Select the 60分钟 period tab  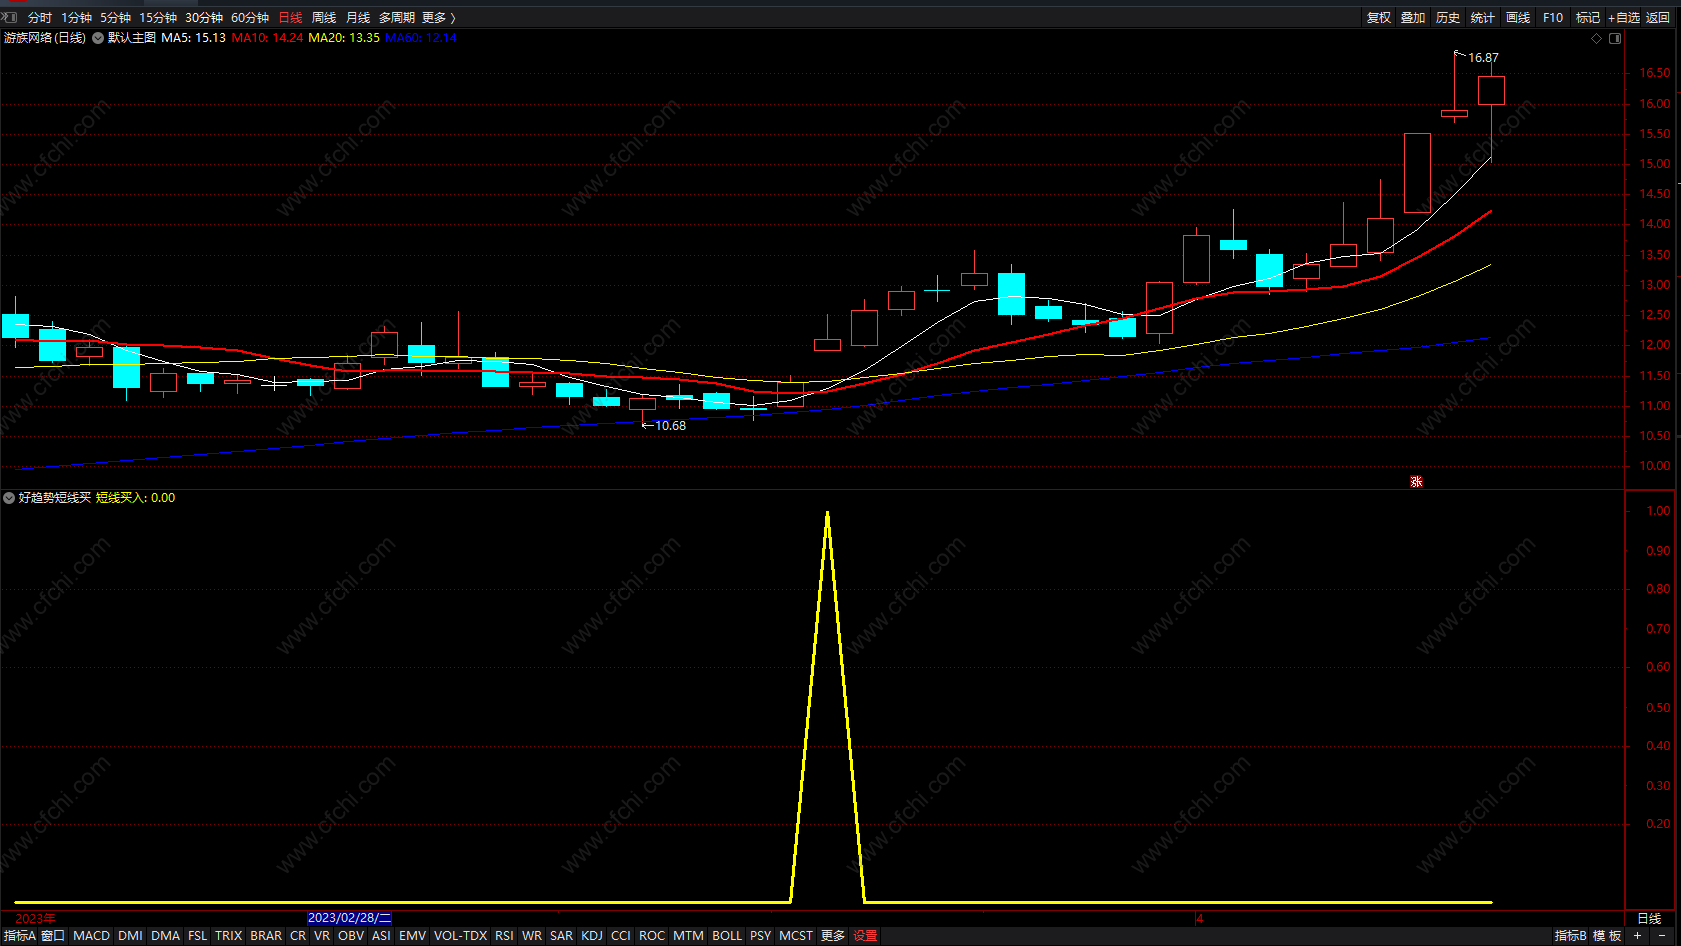click(x=250, y=18)
